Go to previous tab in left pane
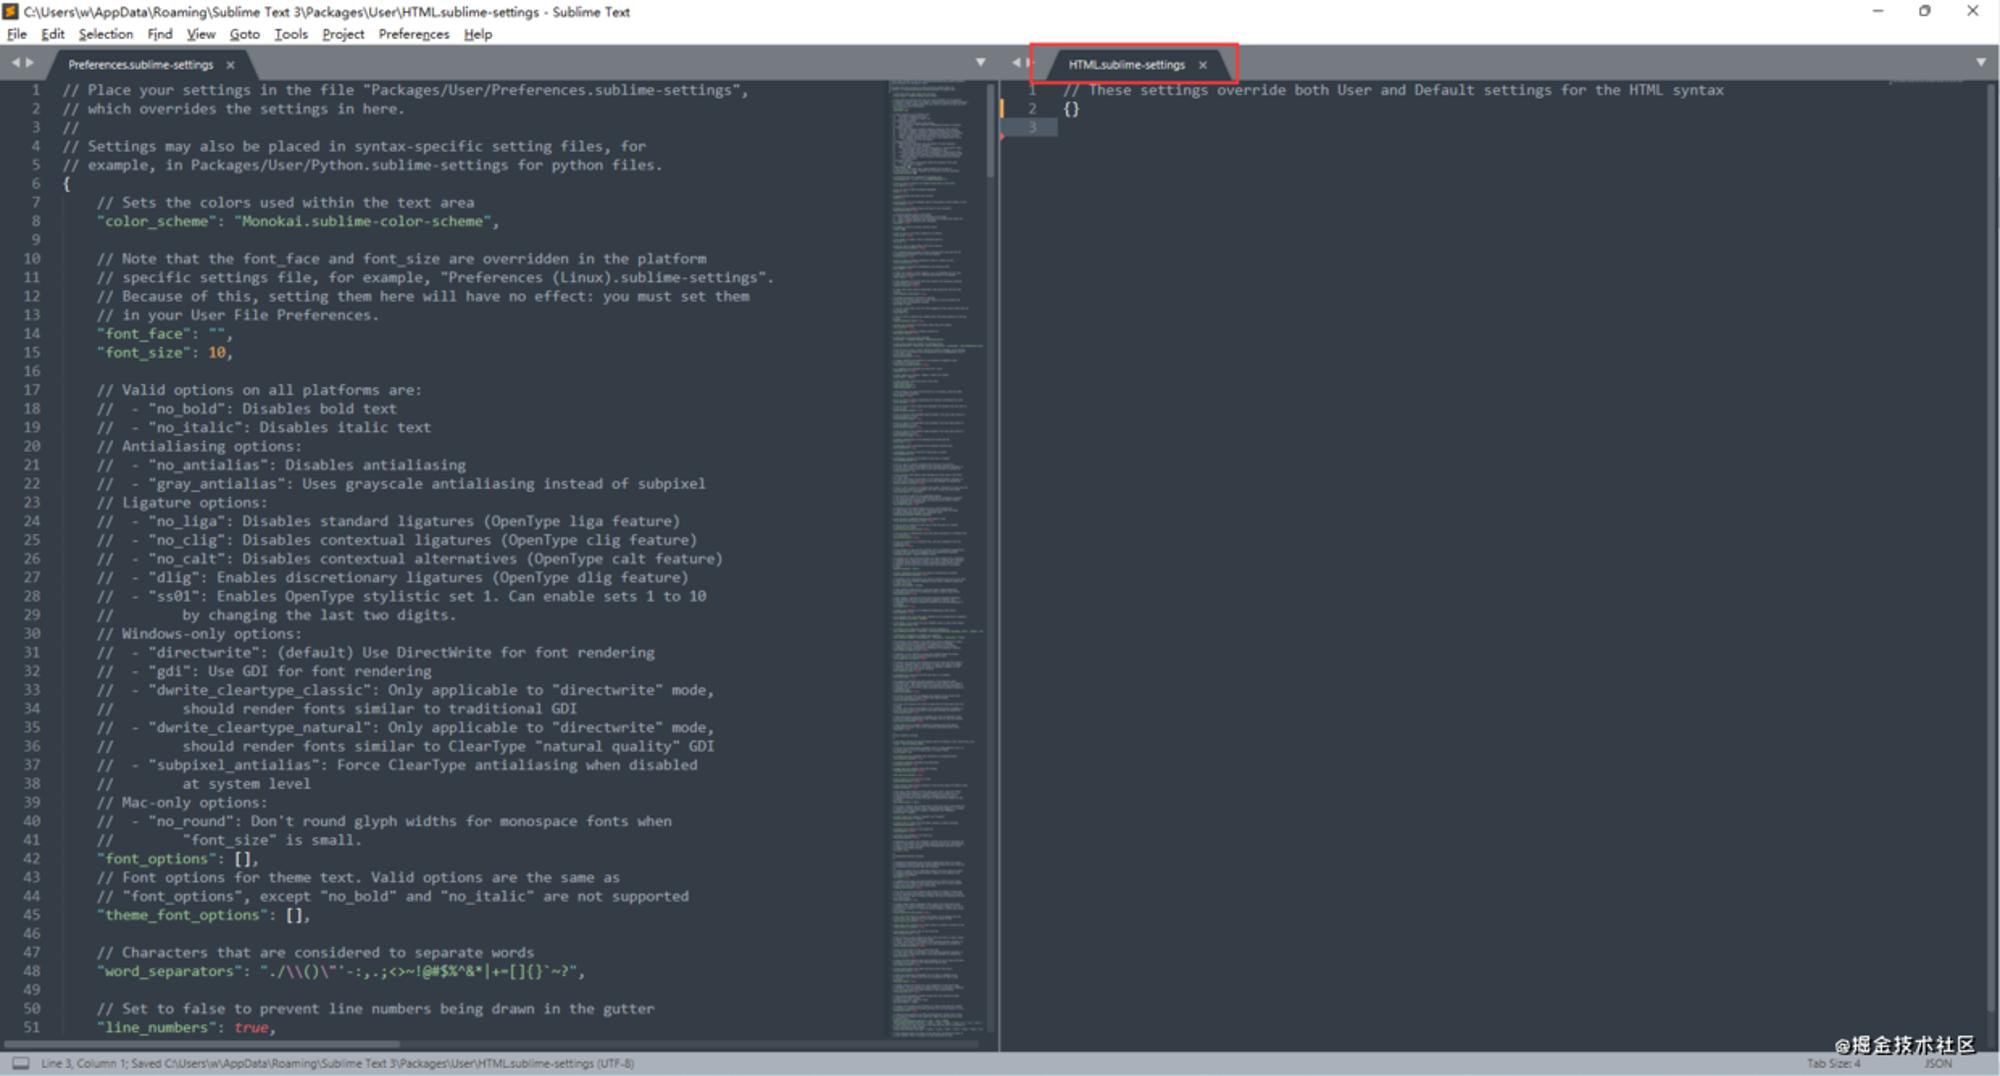Screen dimensions: 2000x1076 click(x=15, y=63)
